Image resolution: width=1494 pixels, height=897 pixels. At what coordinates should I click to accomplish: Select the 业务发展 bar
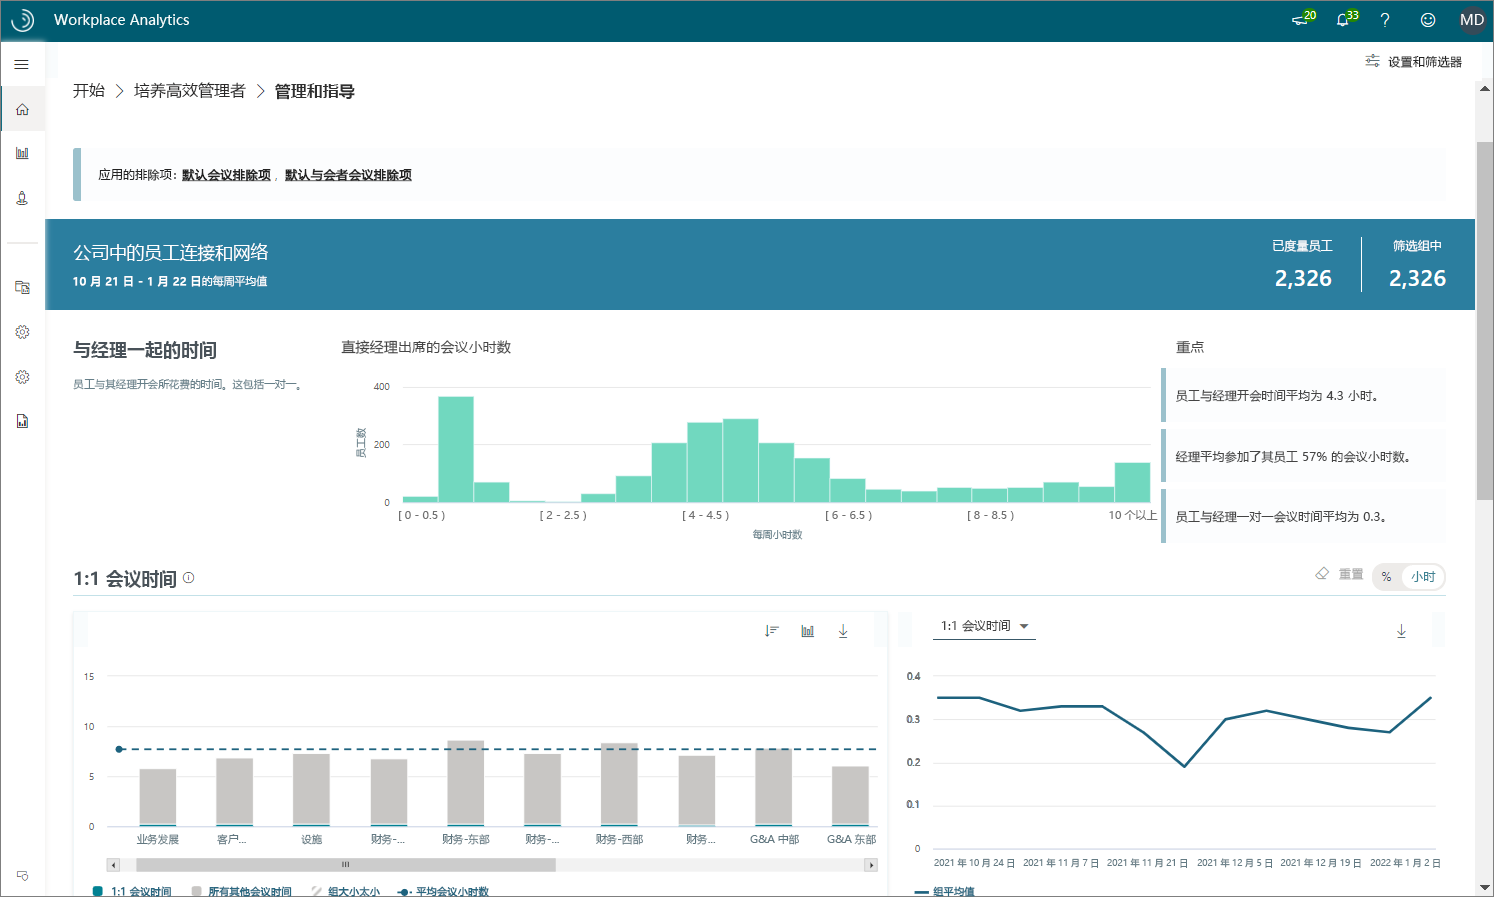point(158,797)
